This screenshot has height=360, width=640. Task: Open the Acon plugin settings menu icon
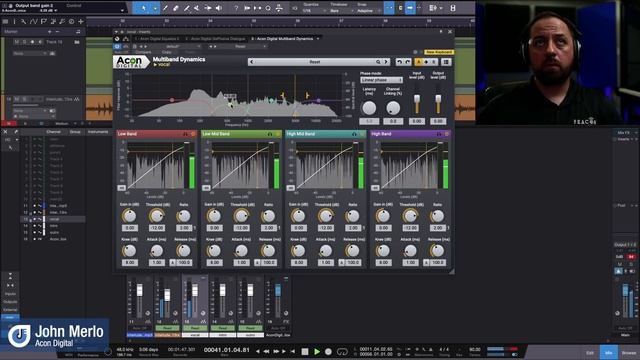(446, 62)
